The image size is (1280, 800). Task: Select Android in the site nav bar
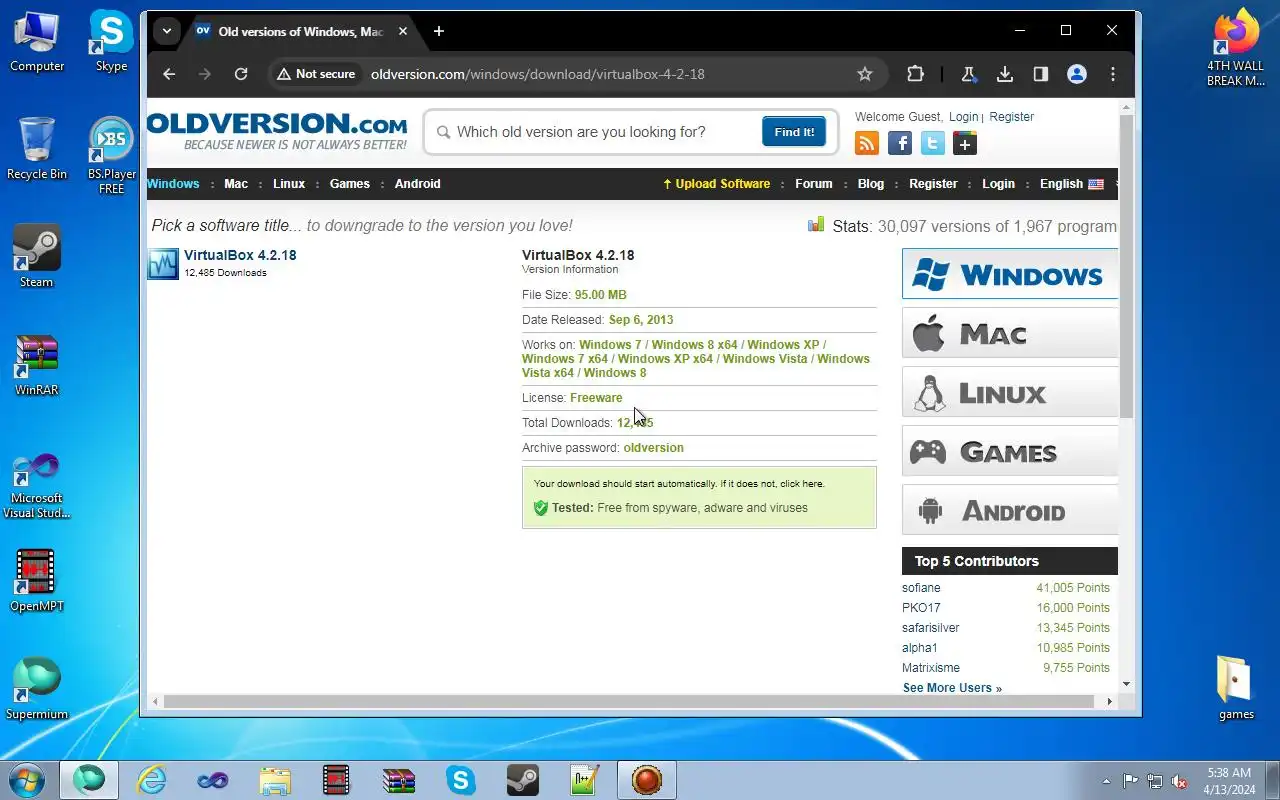pyautogui.click(x=418, y=184)
